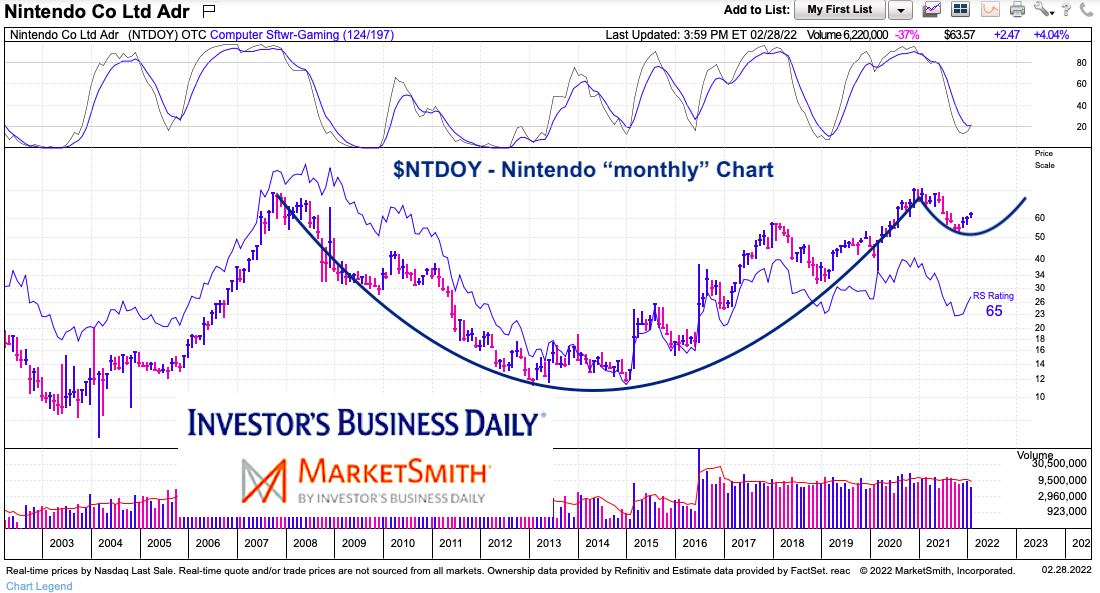
Task: Open the Chart Legend link
Action: (39, 586)
